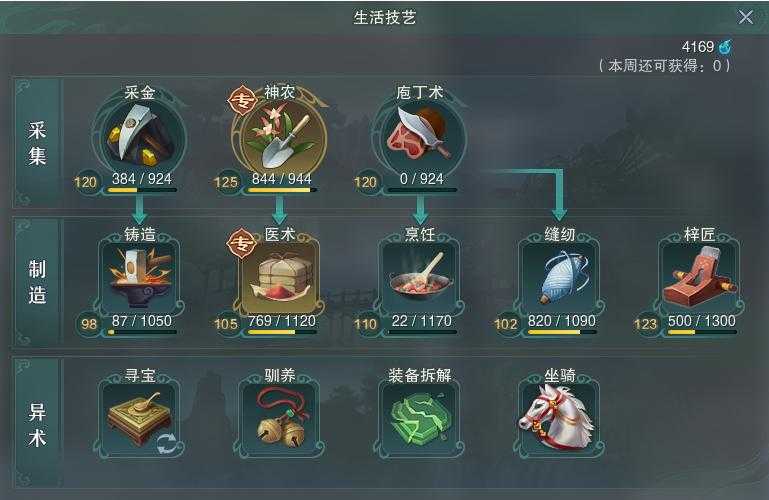Open 装备拆解 equipment dismantle icon
769x500 pixels.
pyautogui.click(x=420, y=418)
